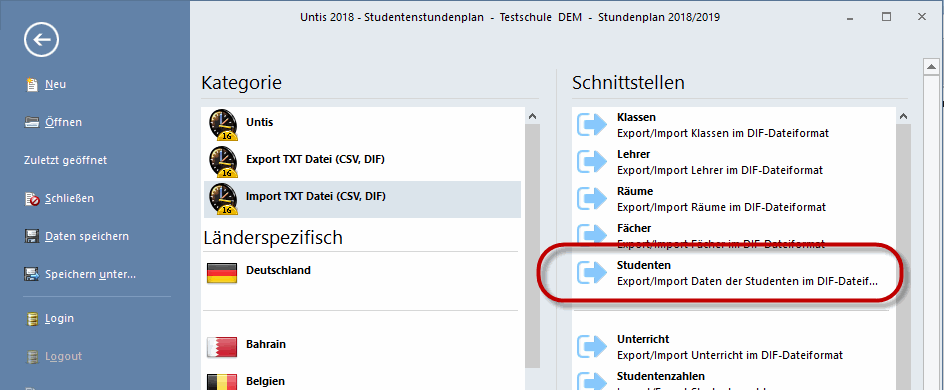This screenshot has width=944, height=390.
Task: Click the Bahrain flag icon
Action: 223,347
